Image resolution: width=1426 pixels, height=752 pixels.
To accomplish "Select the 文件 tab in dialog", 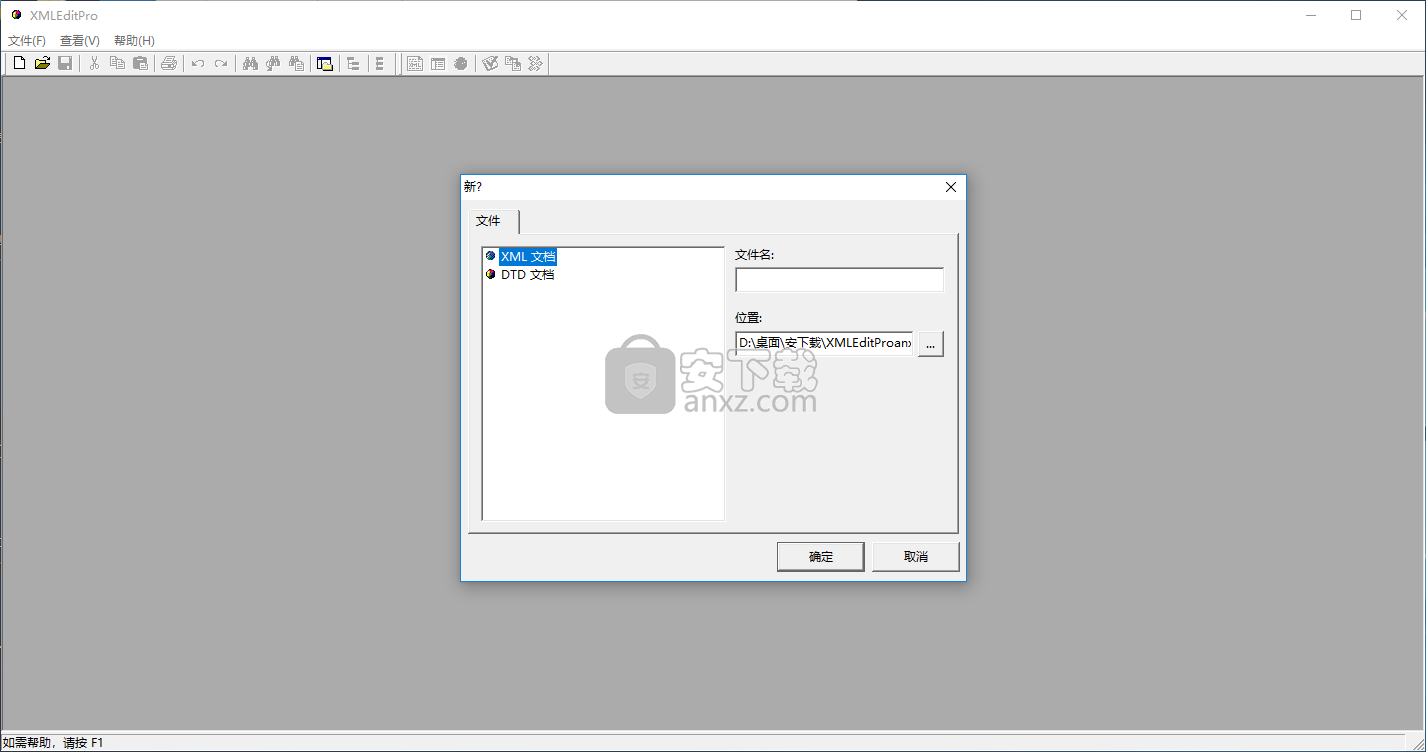I will tap(494, 221).
